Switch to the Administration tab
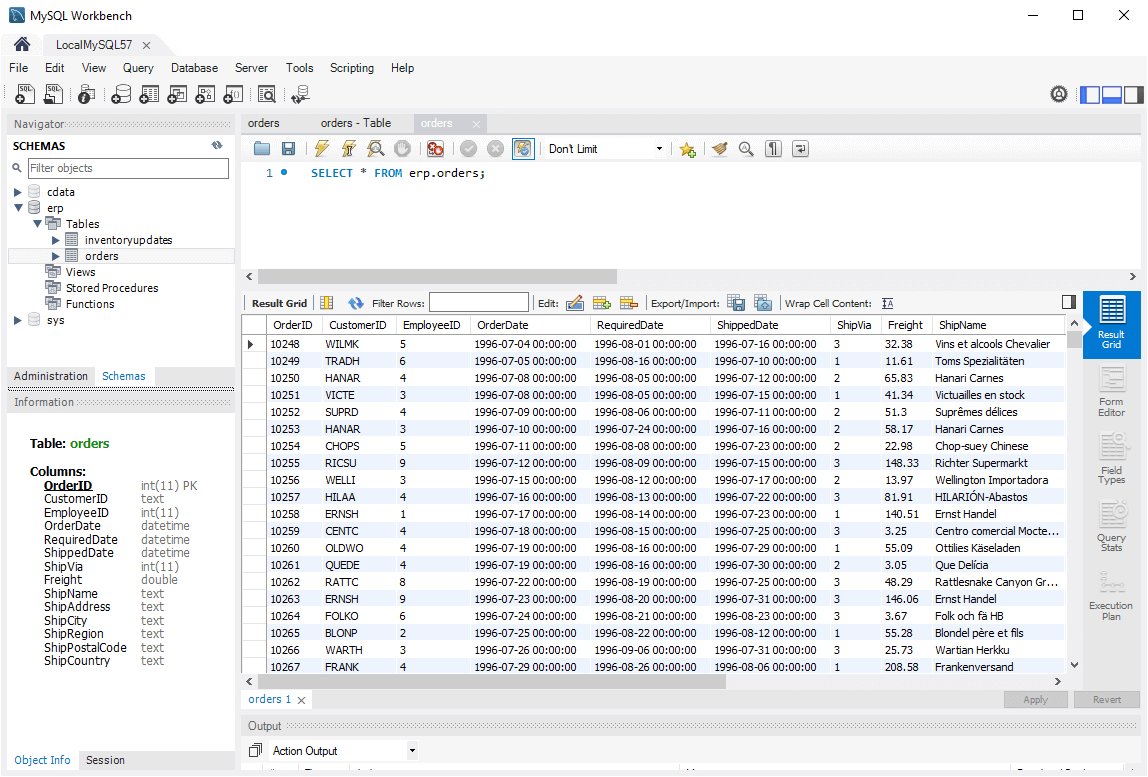The image size is (1148, 777). point(51,376)
